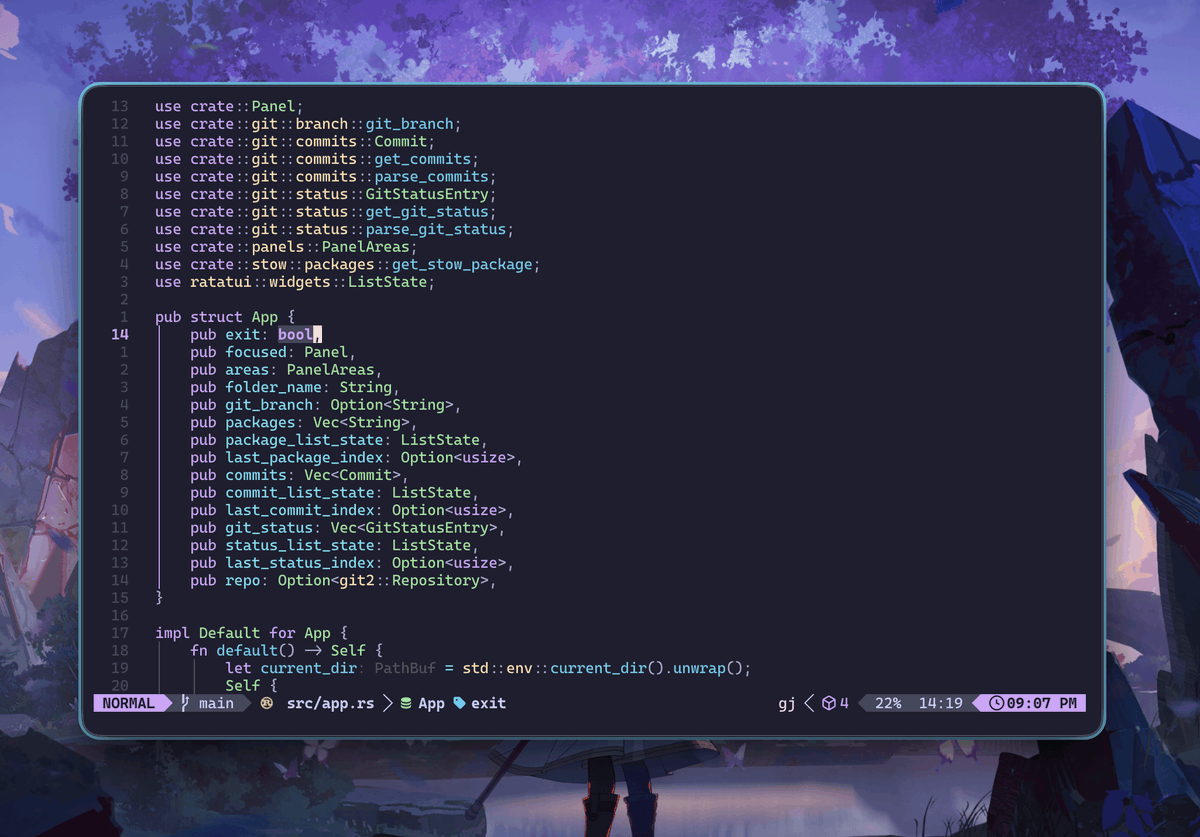Click the status_list_state field

(x=335, y=545)
